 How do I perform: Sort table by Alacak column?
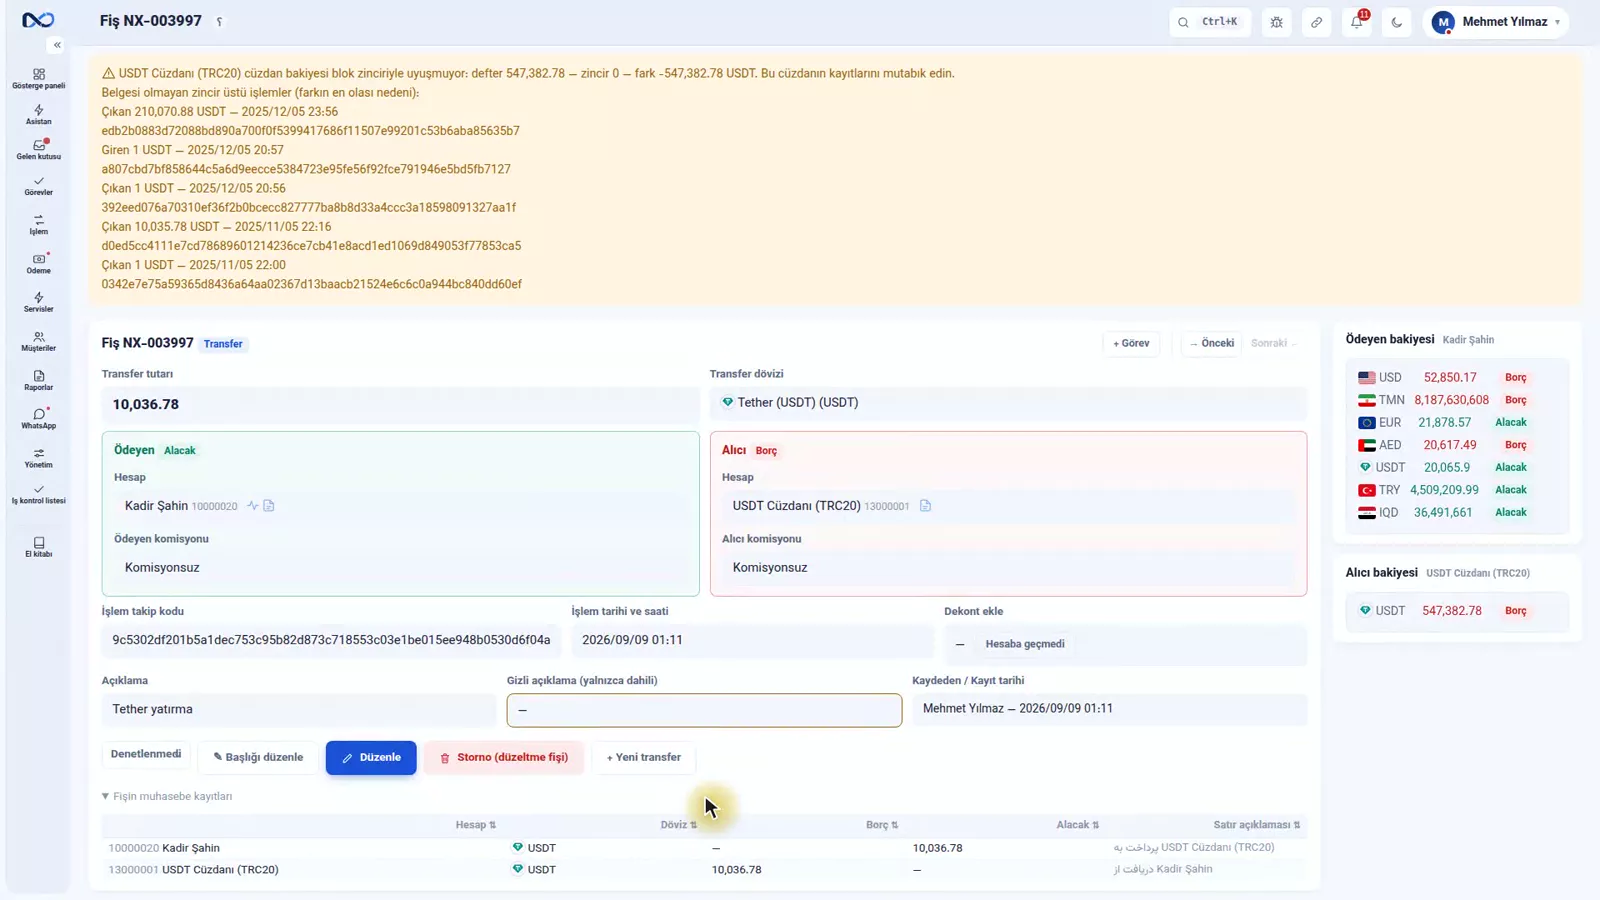1078,825
